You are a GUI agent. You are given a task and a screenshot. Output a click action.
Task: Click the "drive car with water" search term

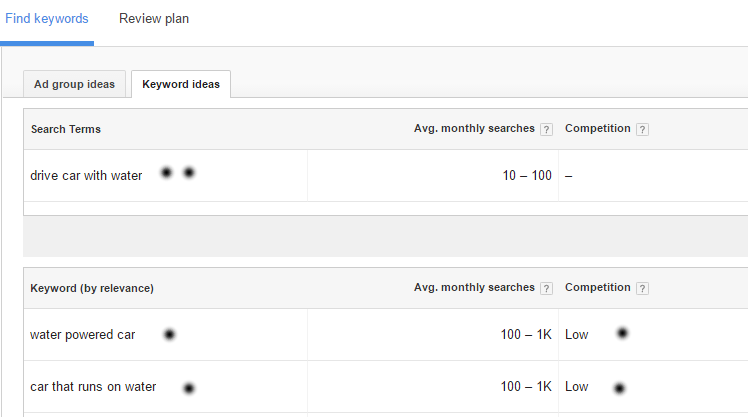tap(86, 176)
